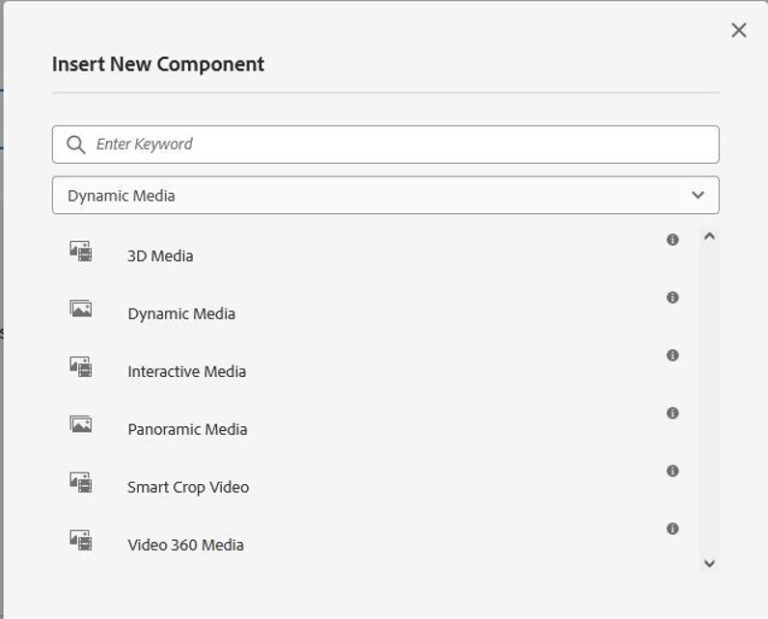Close the Insert New Component dialog
Screen dimensions: 768x619
pos(739,30)
